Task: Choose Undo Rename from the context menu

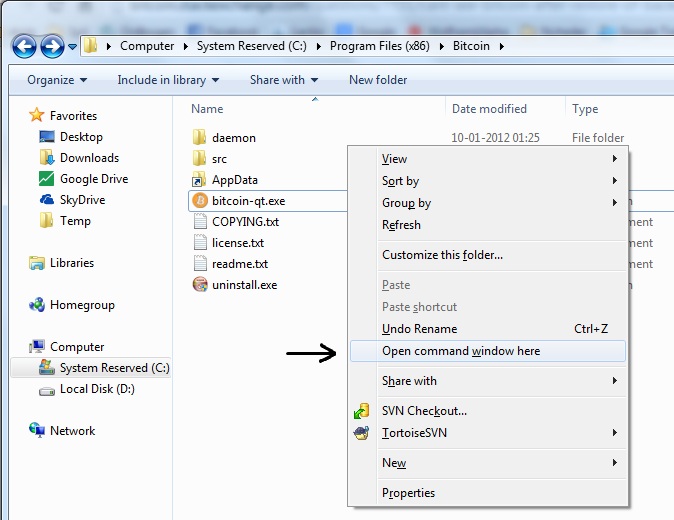Action: click(488, 329)
